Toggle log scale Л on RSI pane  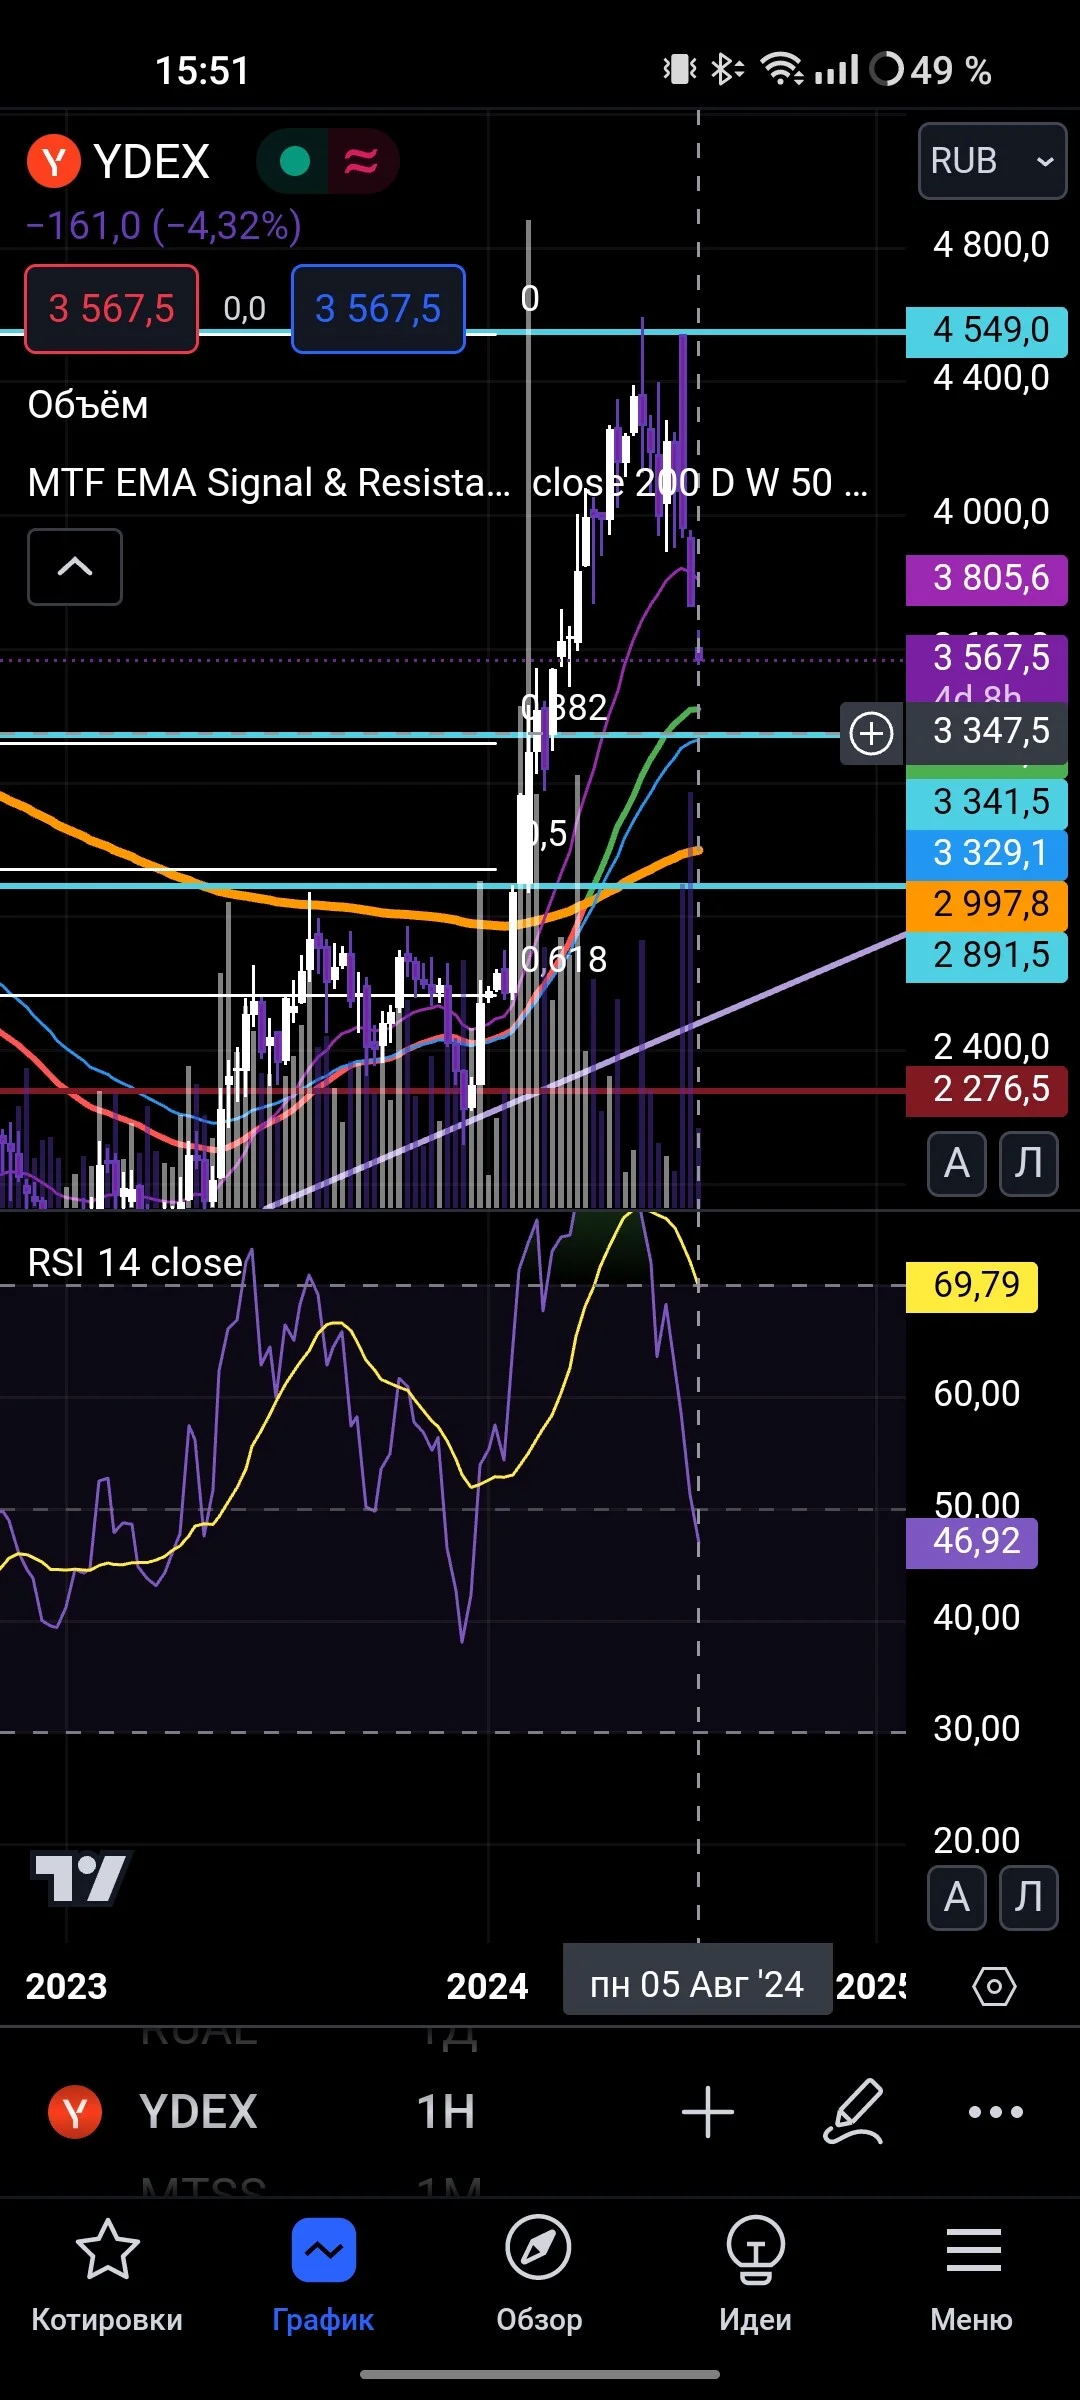pyautogui.click(x=1029, y=1897)
